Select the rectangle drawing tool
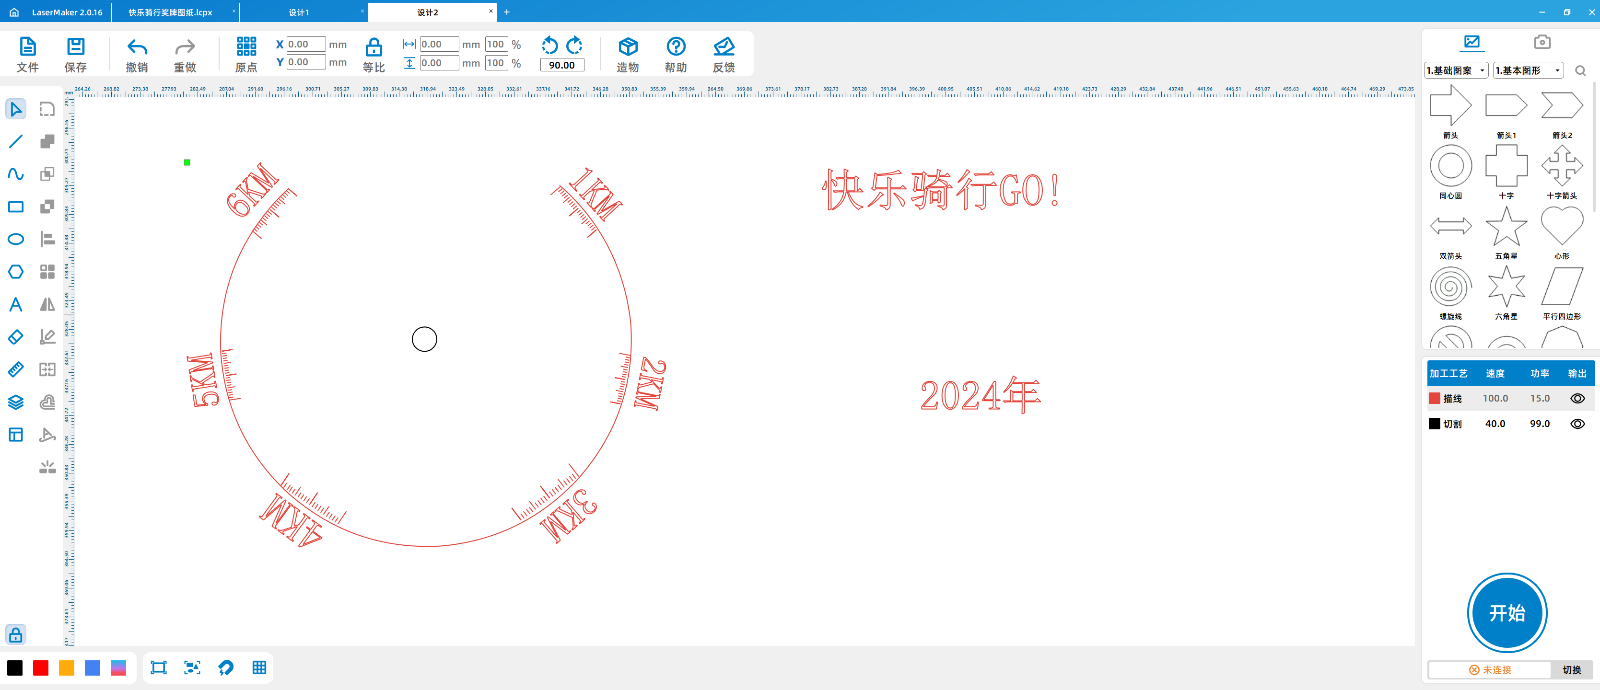Image resolution: width=1600 pixels, height=690 pixels. tap(16, 207)
